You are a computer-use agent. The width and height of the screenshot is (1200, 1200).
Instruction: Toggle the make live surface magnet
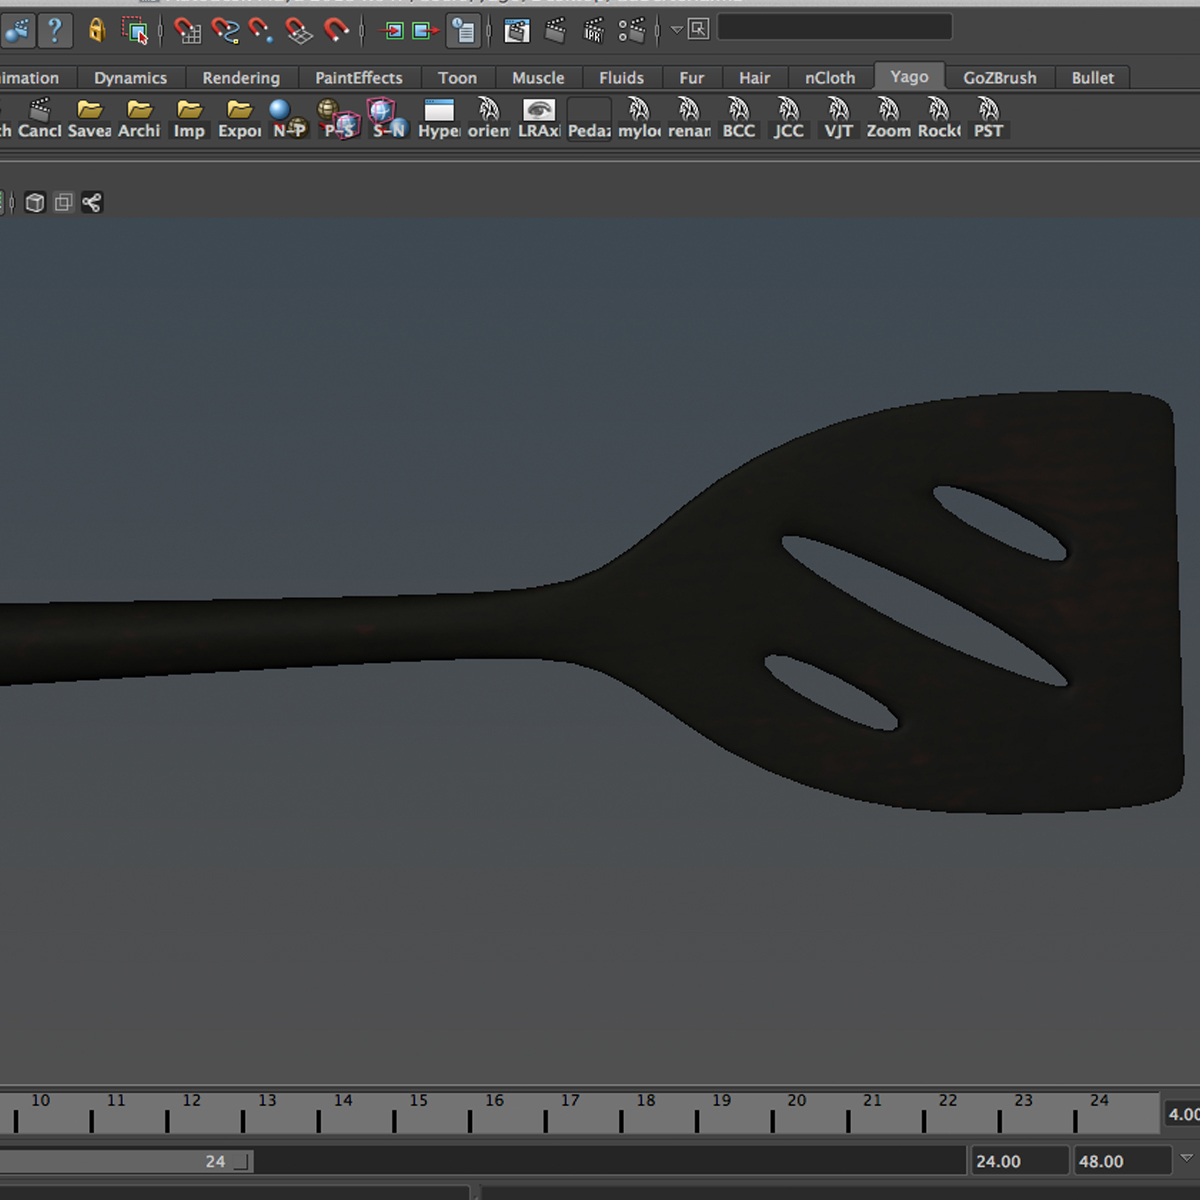tap(336, 31)
